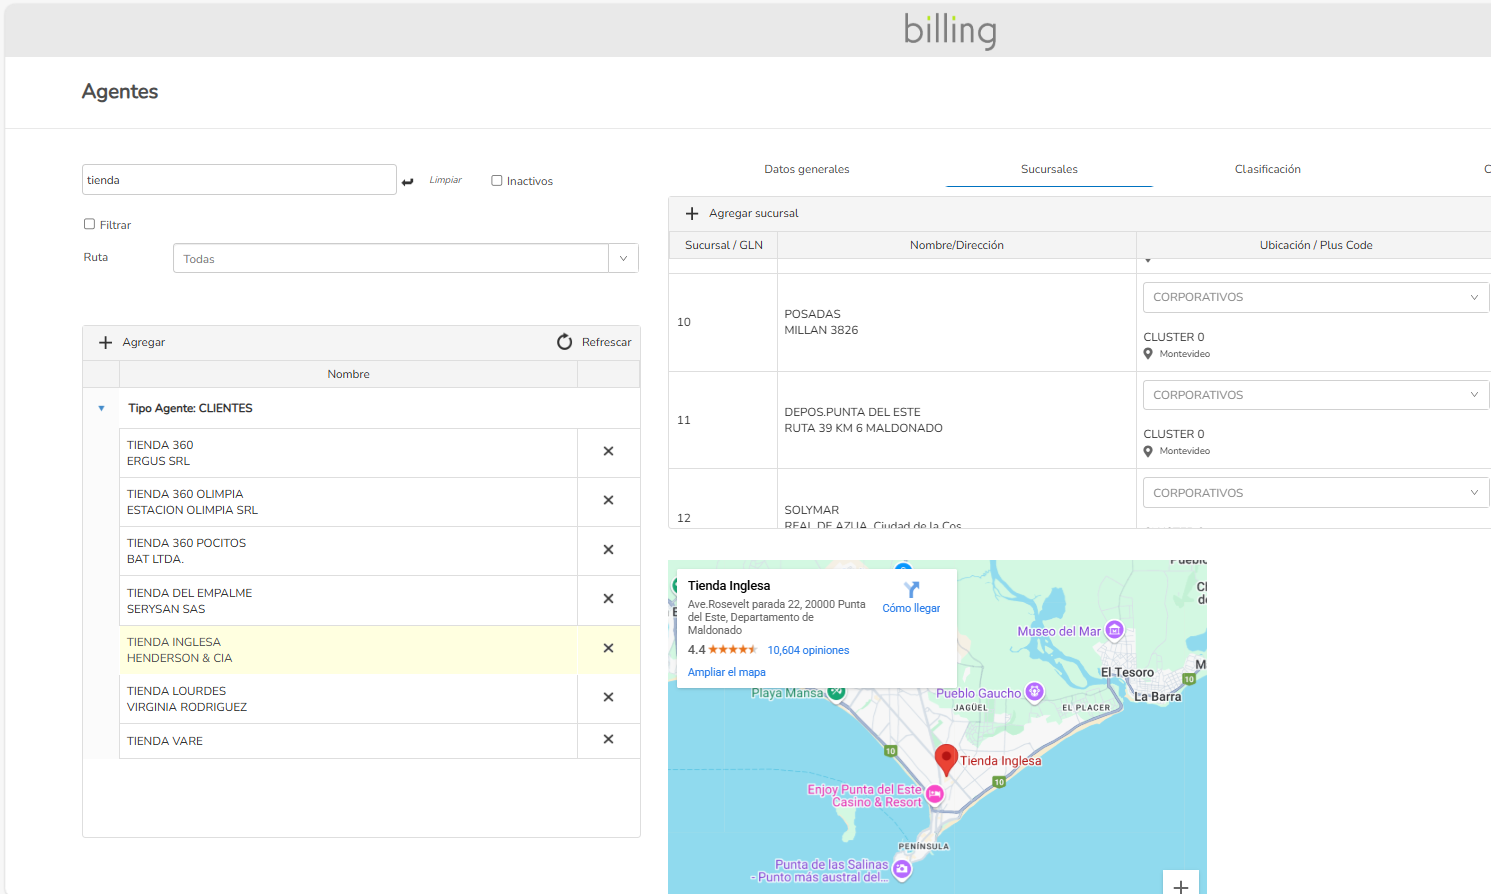Click the Limpiar link
This screenshot has height=894, width=1491.
445,181
